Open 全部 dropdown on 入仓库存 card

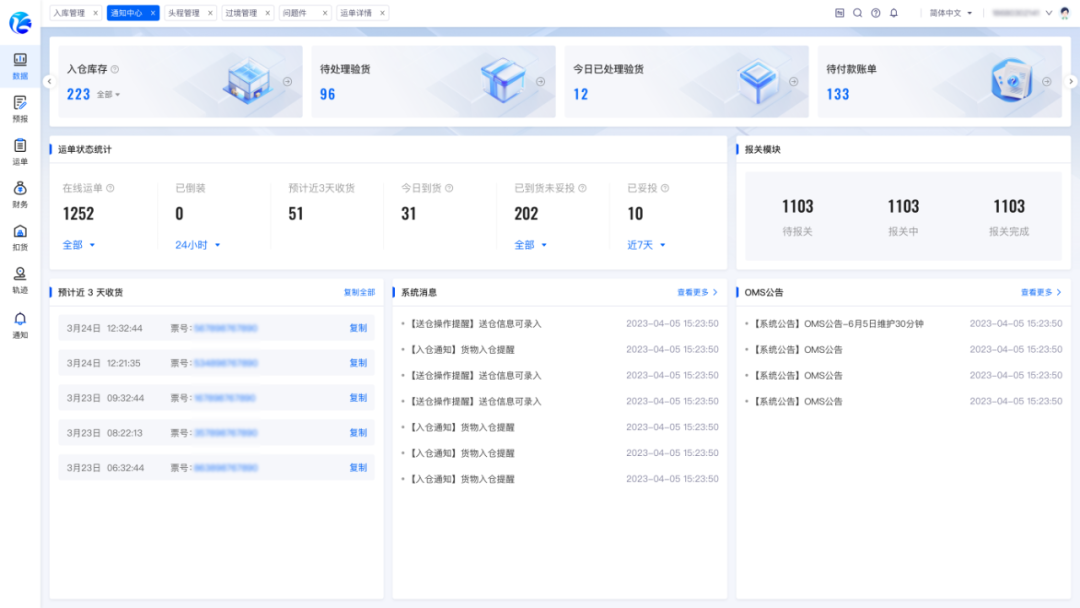108,94
